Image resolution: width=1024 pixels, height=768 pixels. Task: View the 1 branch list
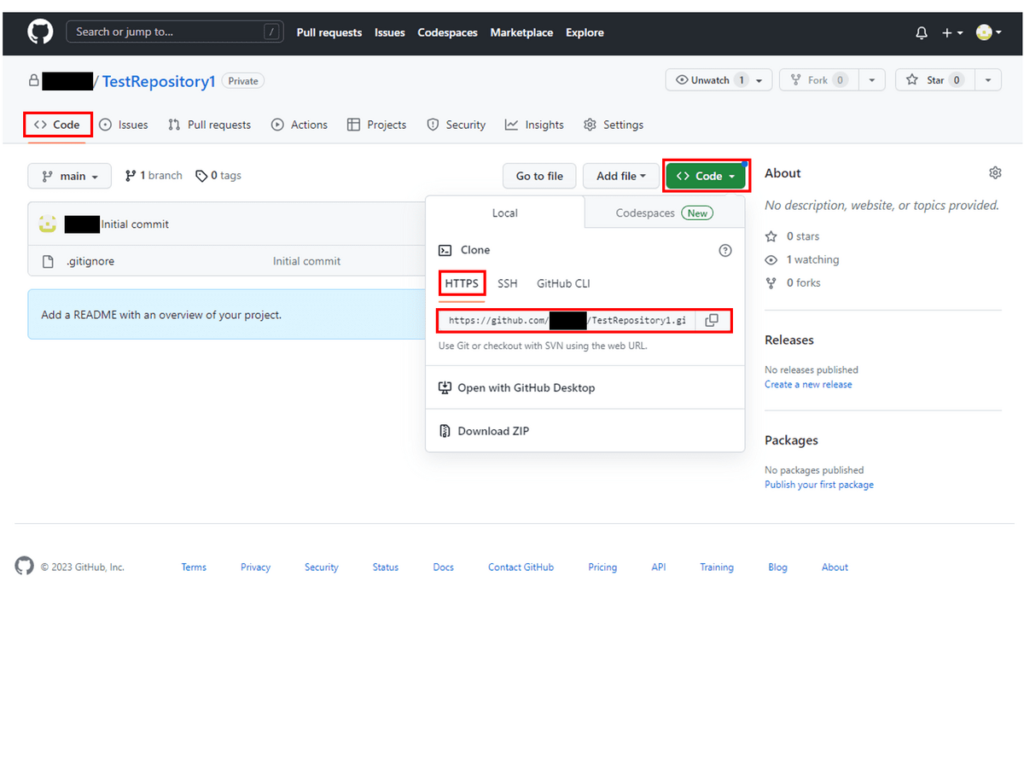coord(153,175)
